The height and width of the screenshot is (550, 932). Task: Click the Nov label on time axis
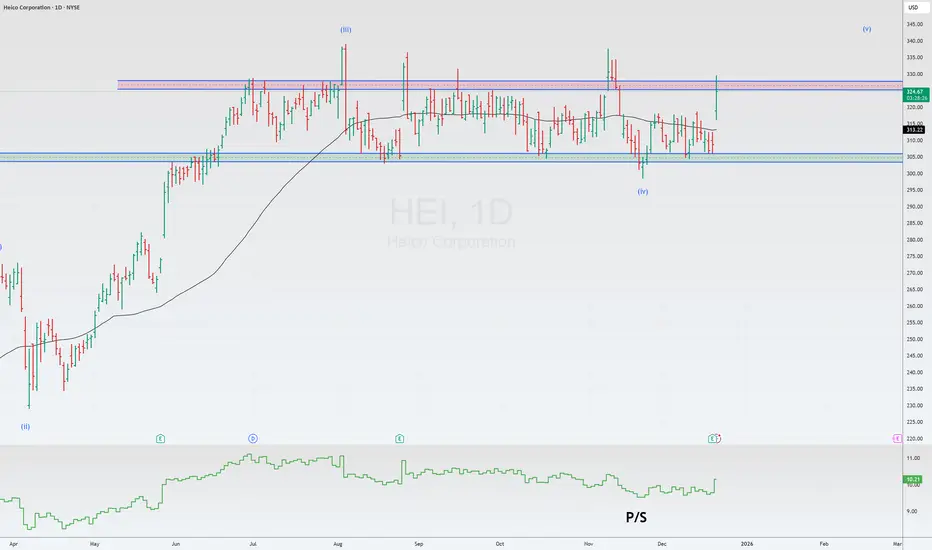coord(588,544)
